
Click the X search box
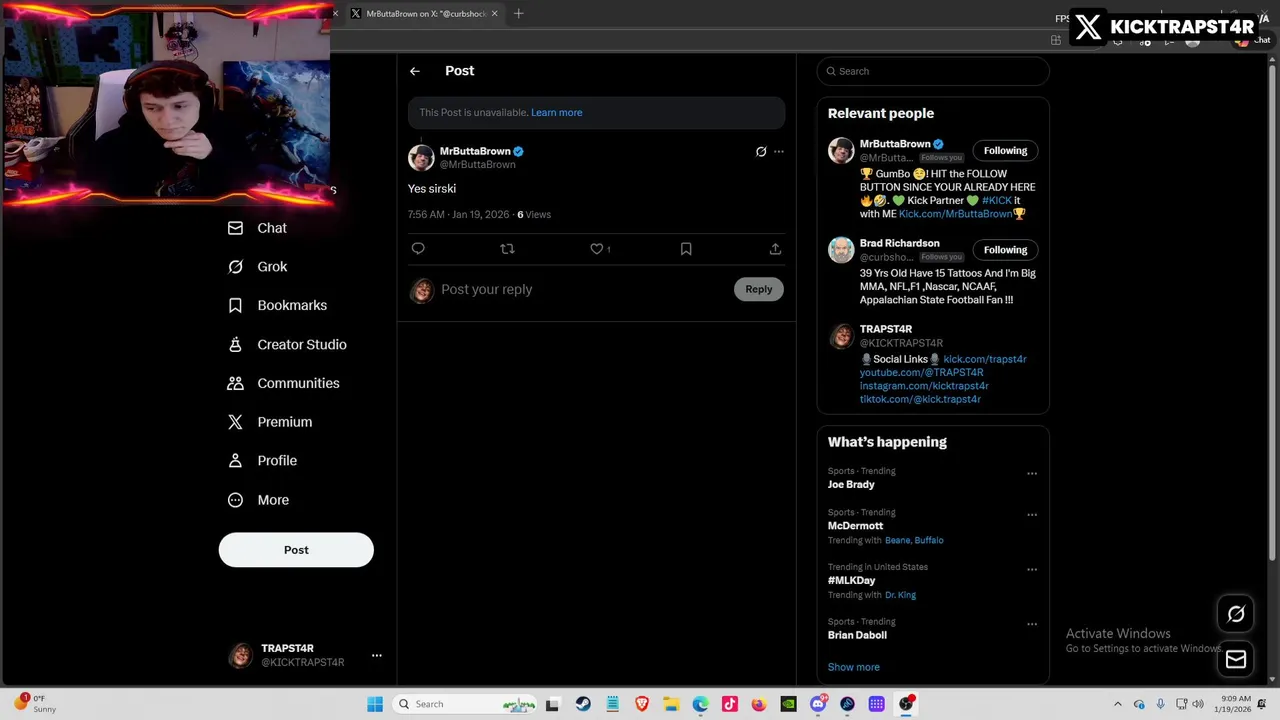pyautogui.click(x=933, y=71)
